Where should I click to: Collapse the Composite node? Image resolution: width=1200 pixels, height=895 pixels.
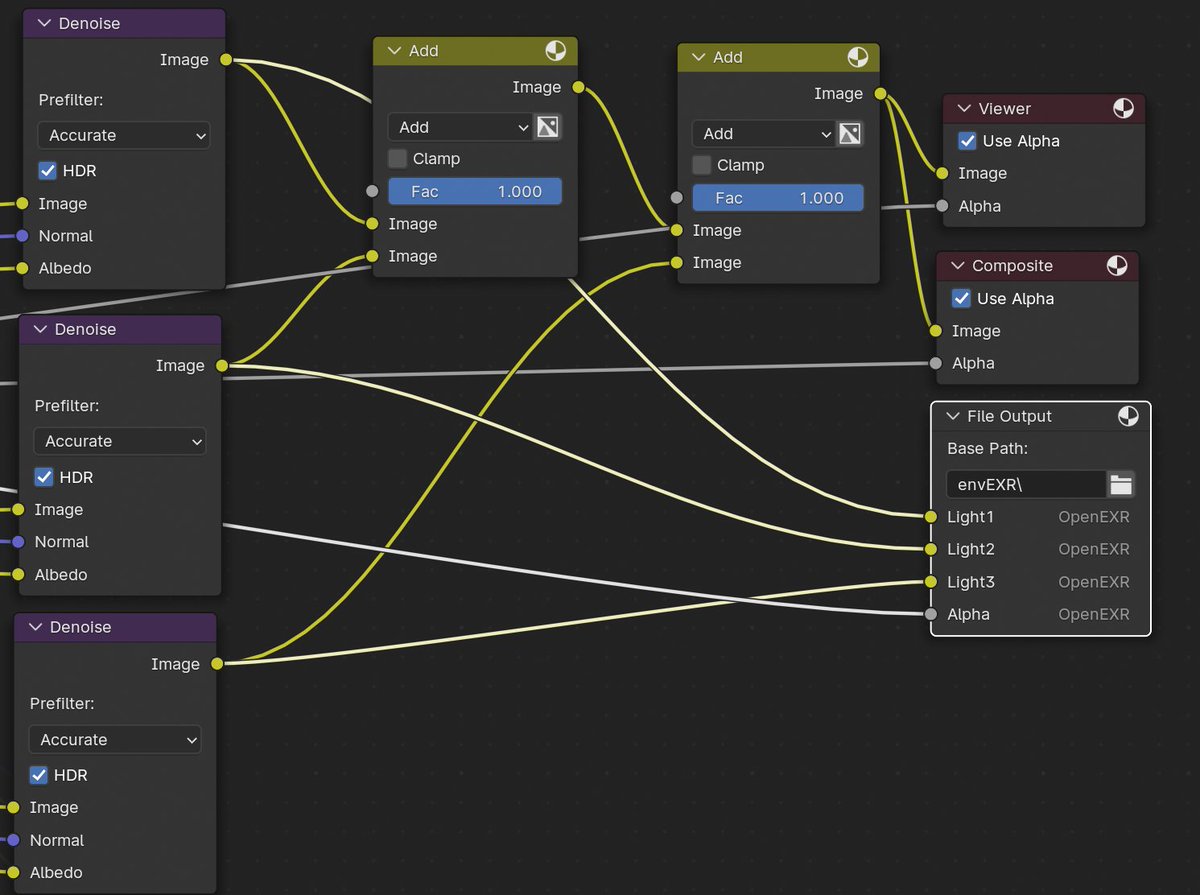click(x=957, y=265)
